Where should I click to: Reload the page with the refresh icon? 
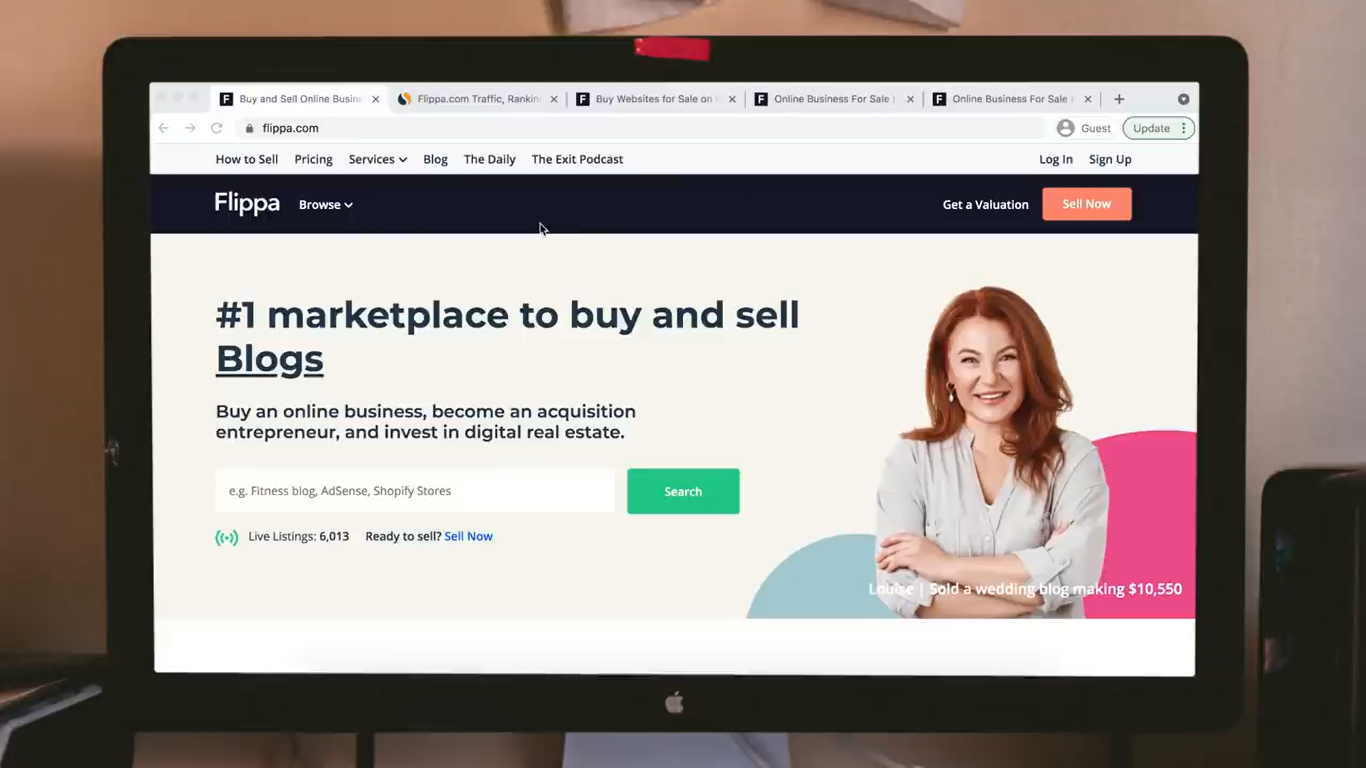pos(216,128)
